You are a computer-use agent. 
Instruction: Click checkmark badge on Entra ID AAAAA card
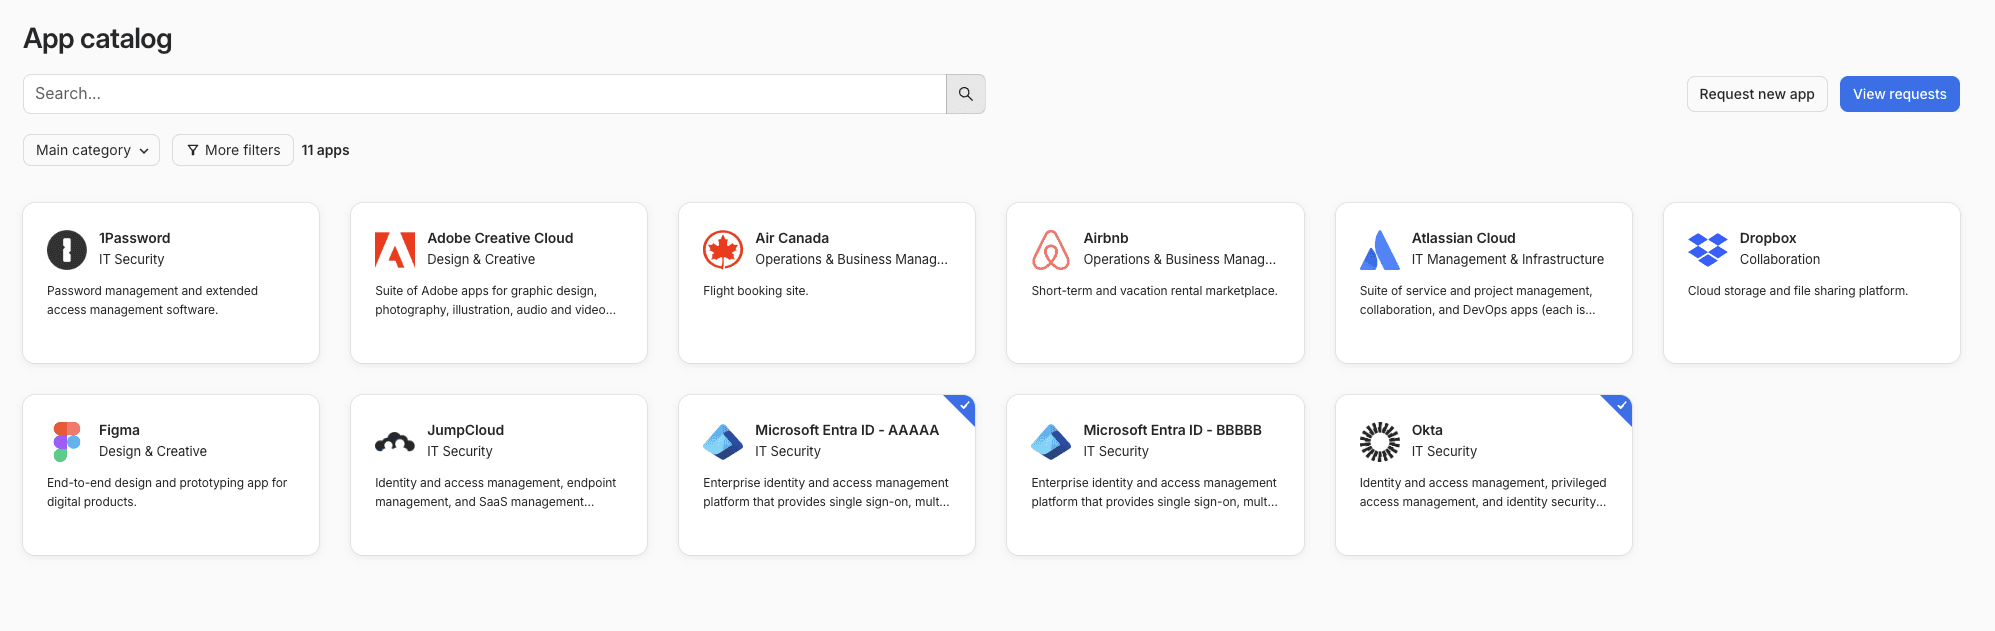[x=964, y=406]
